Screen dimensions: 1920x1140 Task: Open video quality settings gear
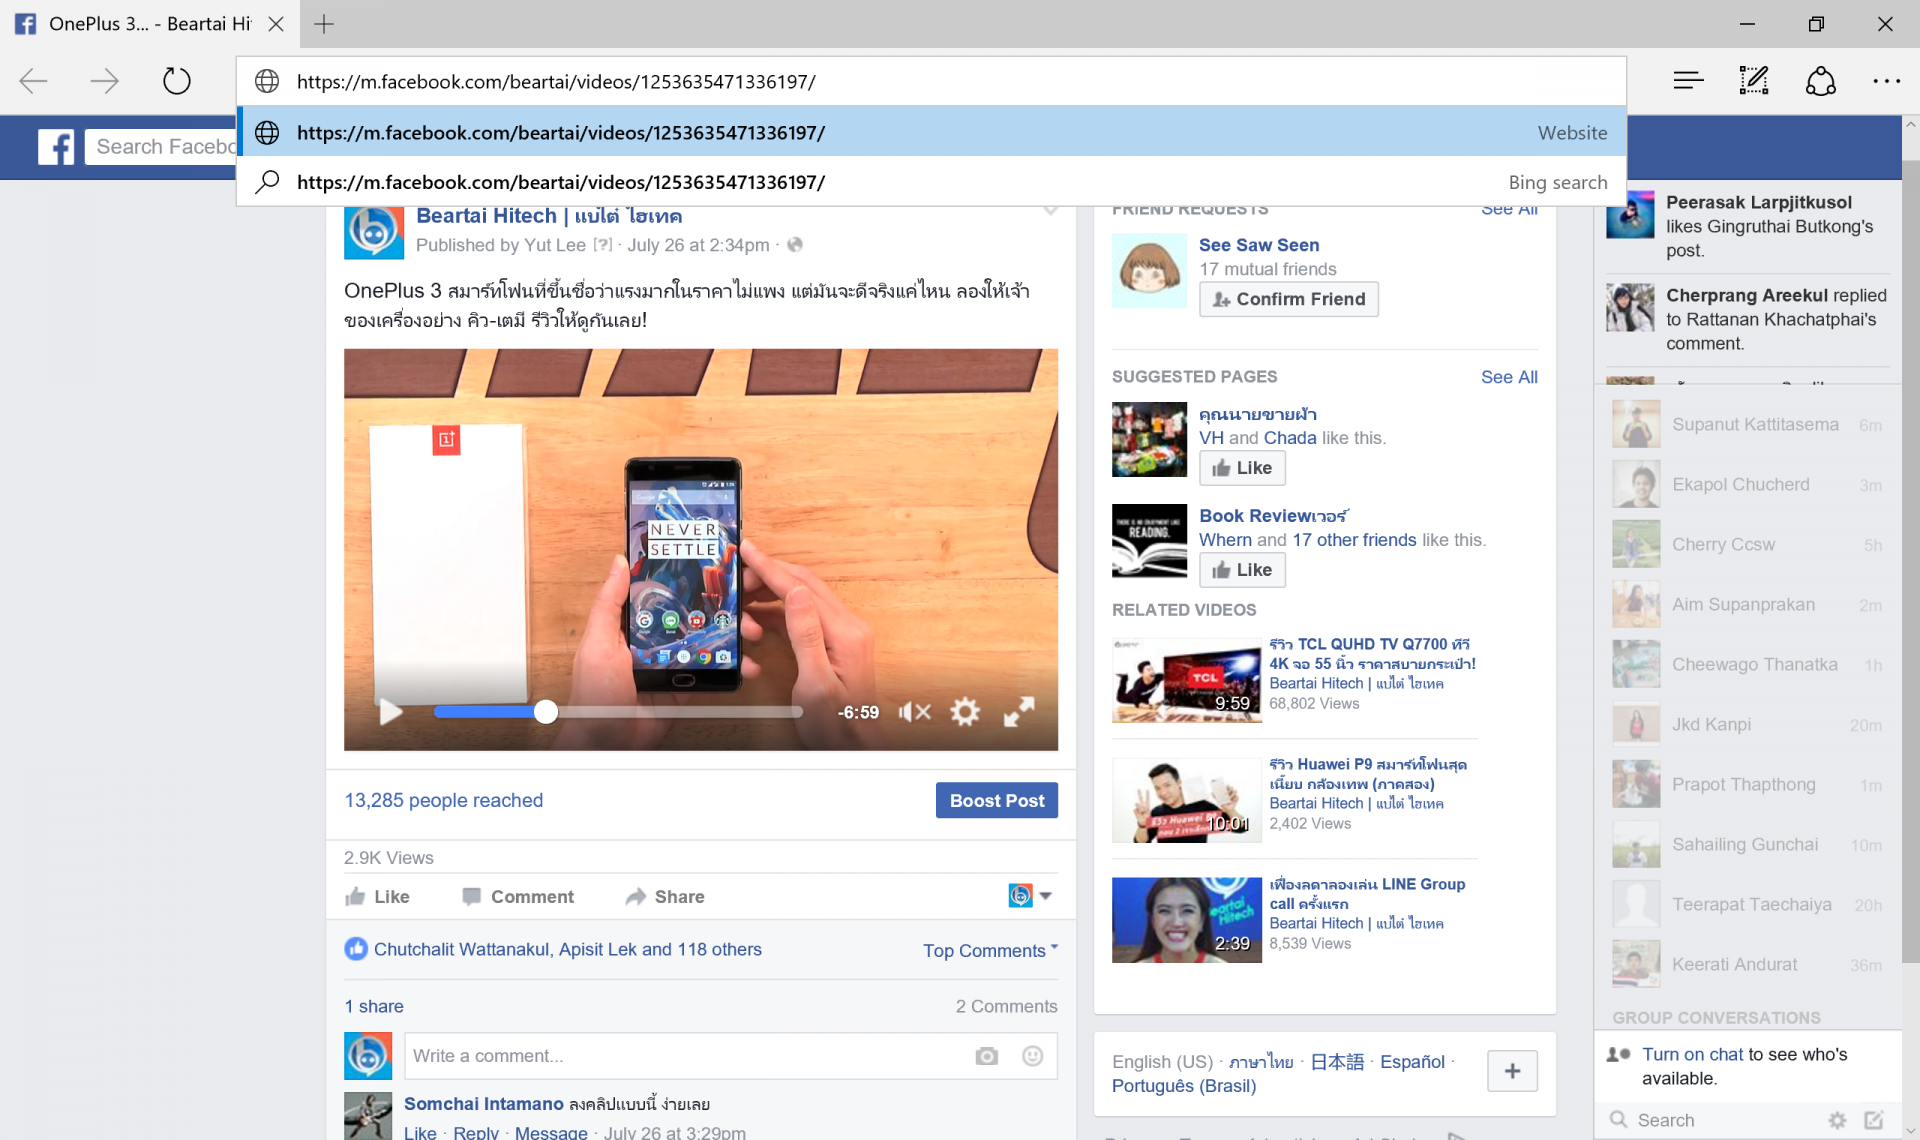tap(965, 712)
